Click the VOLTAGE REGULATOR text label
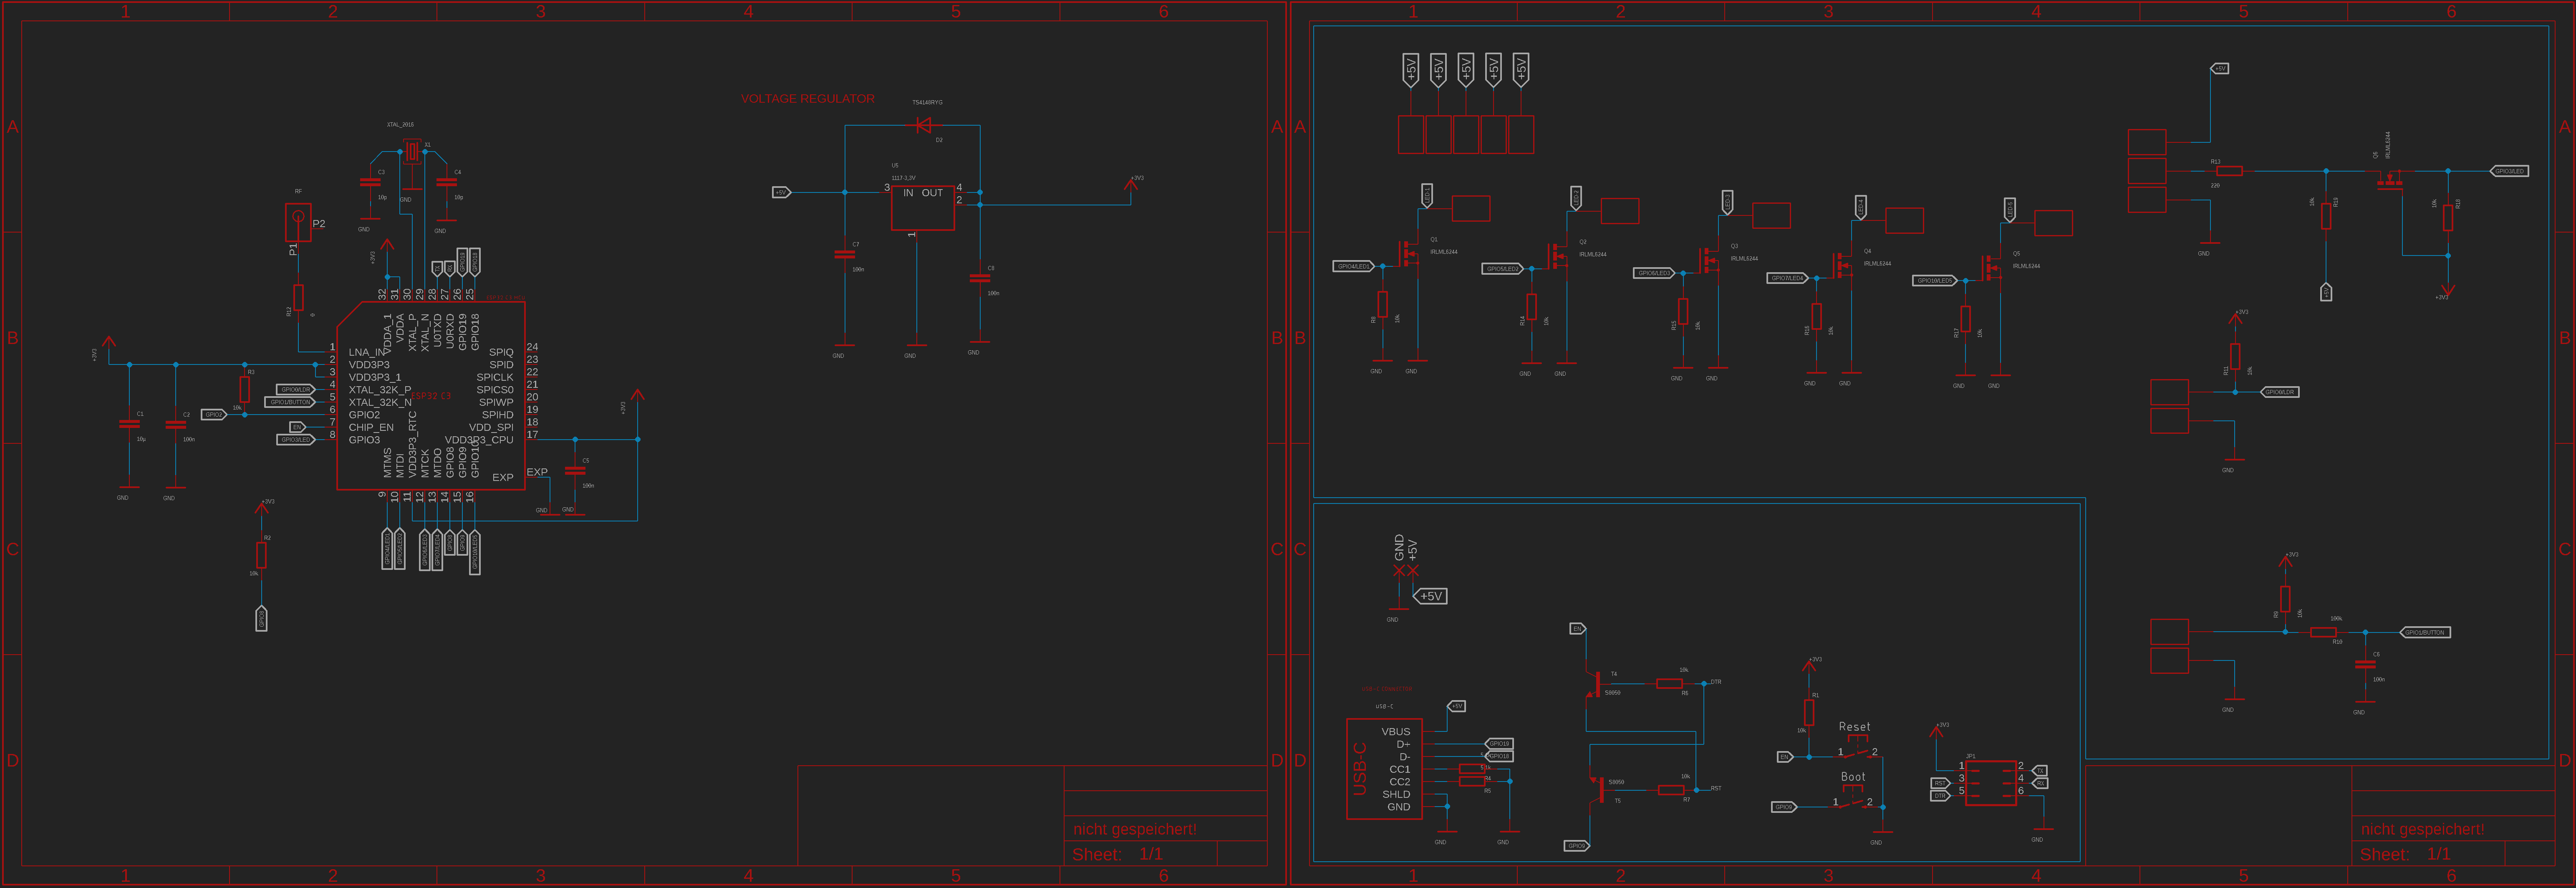2576x888 pixels. pyautogui.click(x=807, y=99)
